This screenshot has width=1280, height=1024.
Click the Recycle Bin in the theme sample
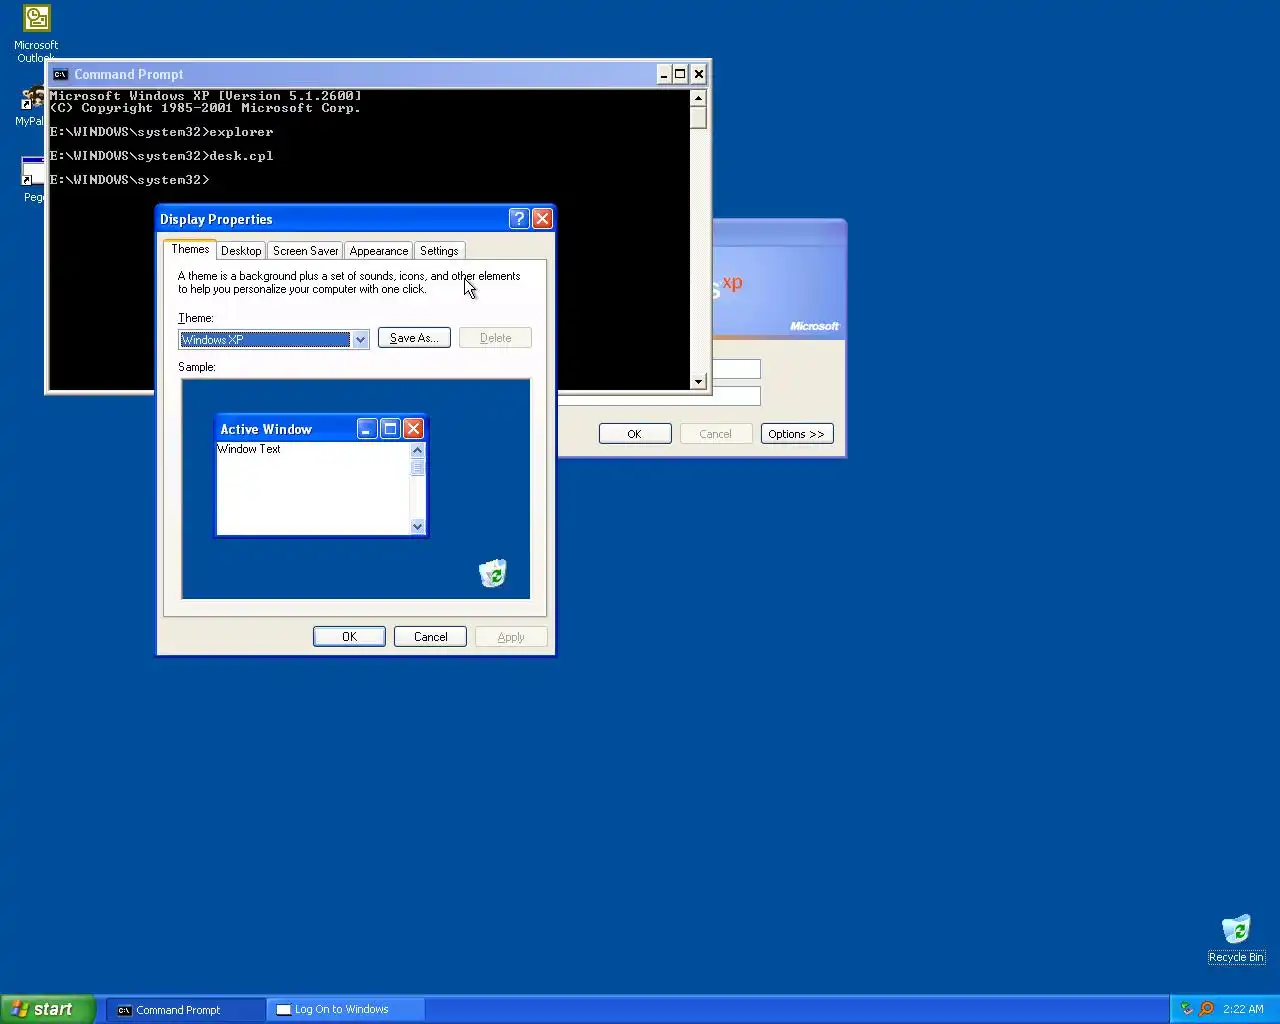point(493,573)
